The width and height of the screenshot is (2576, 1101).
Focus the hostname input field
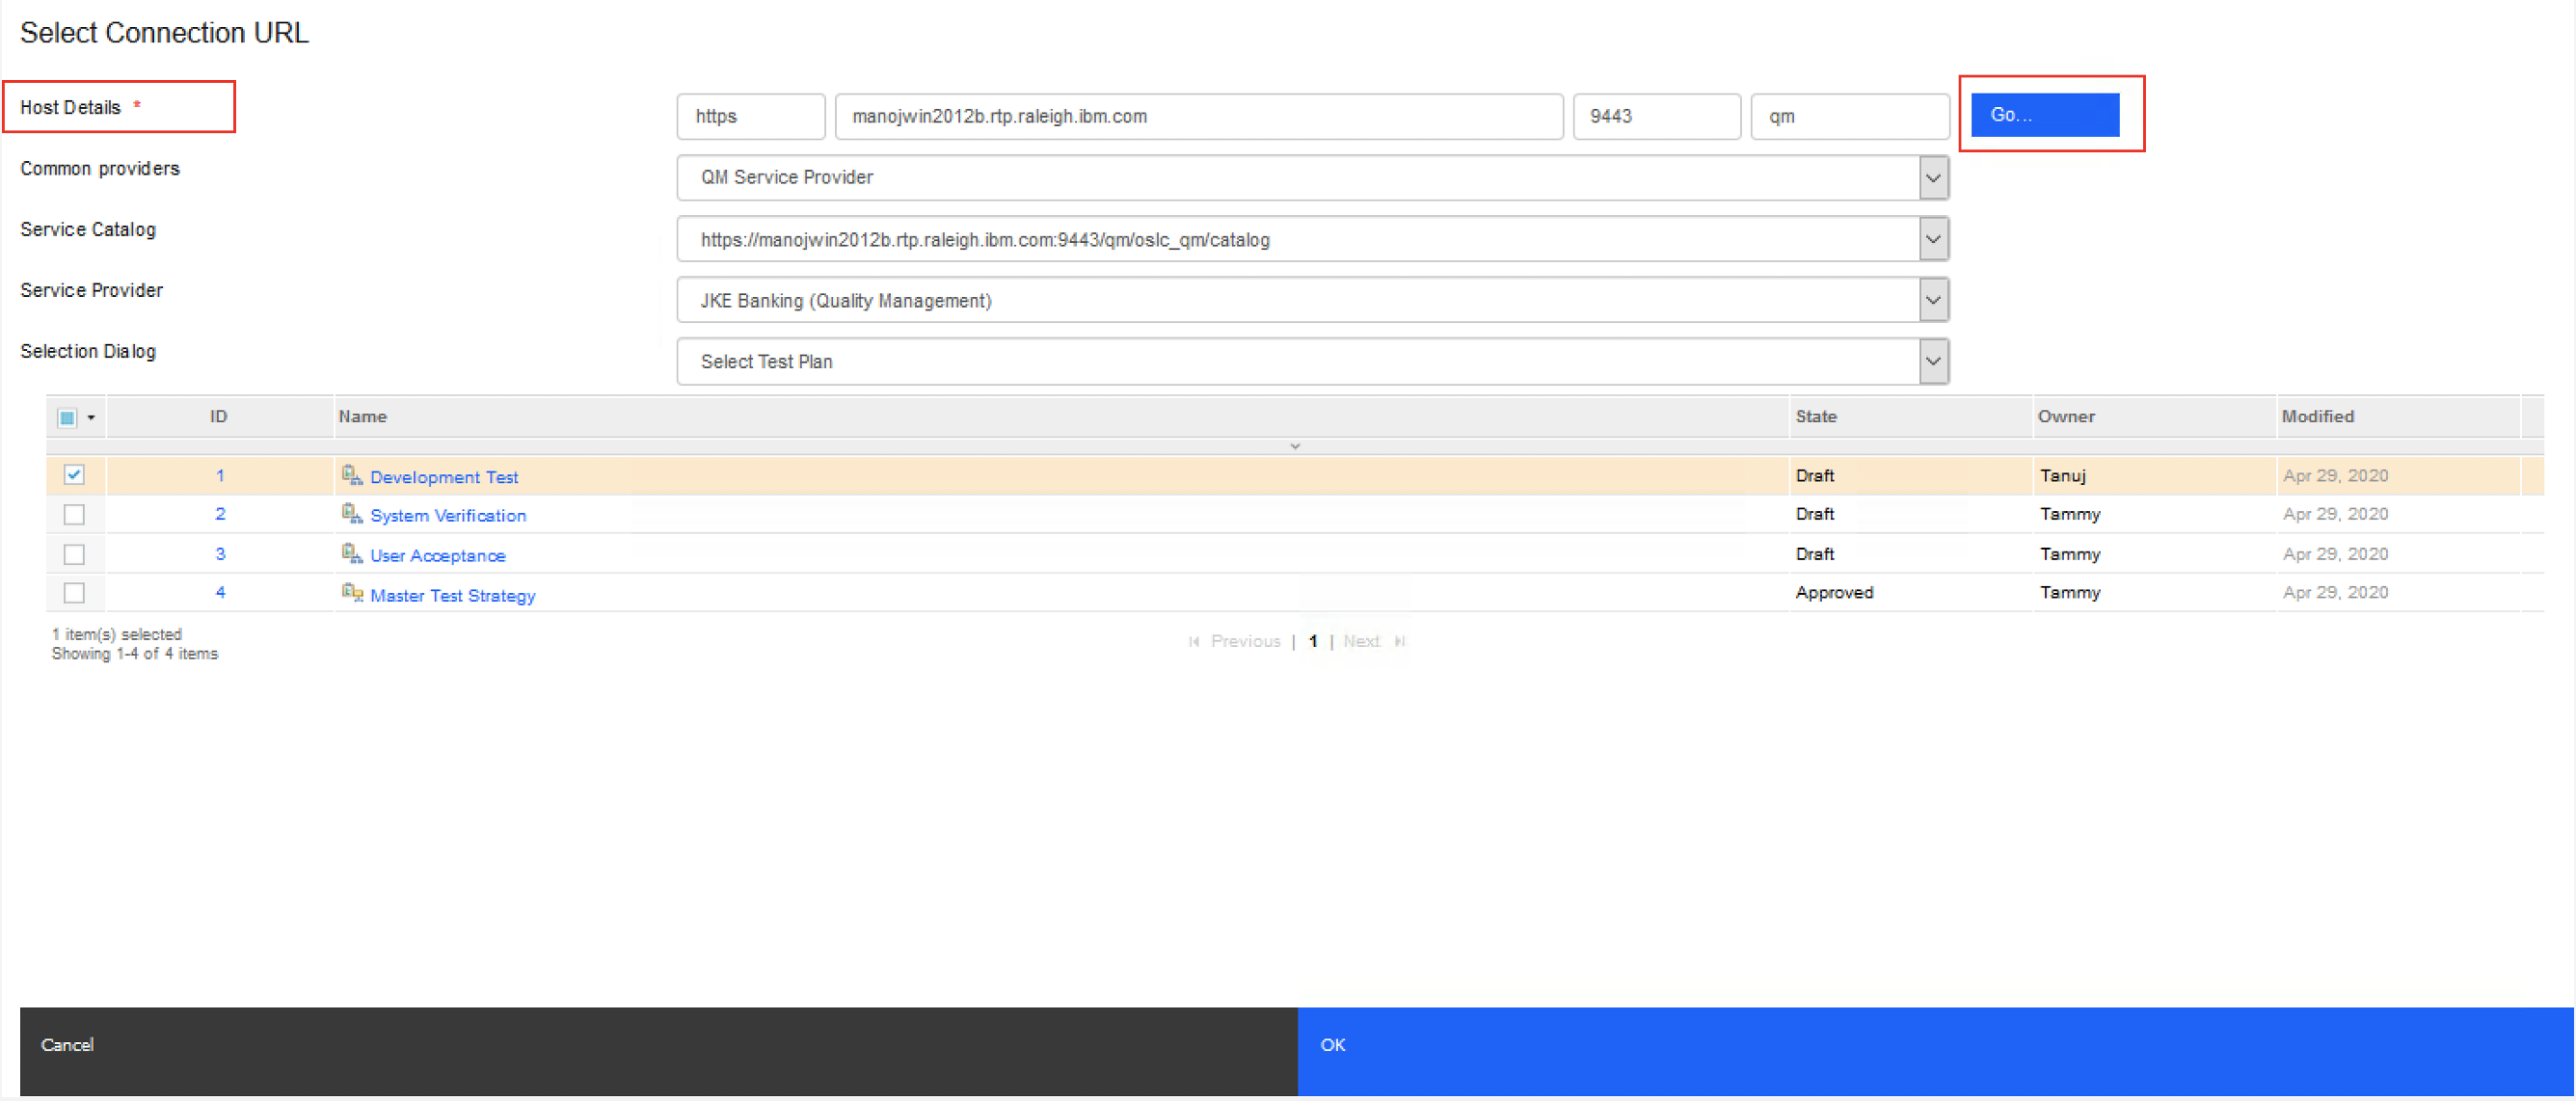[x=1199, y=116]
